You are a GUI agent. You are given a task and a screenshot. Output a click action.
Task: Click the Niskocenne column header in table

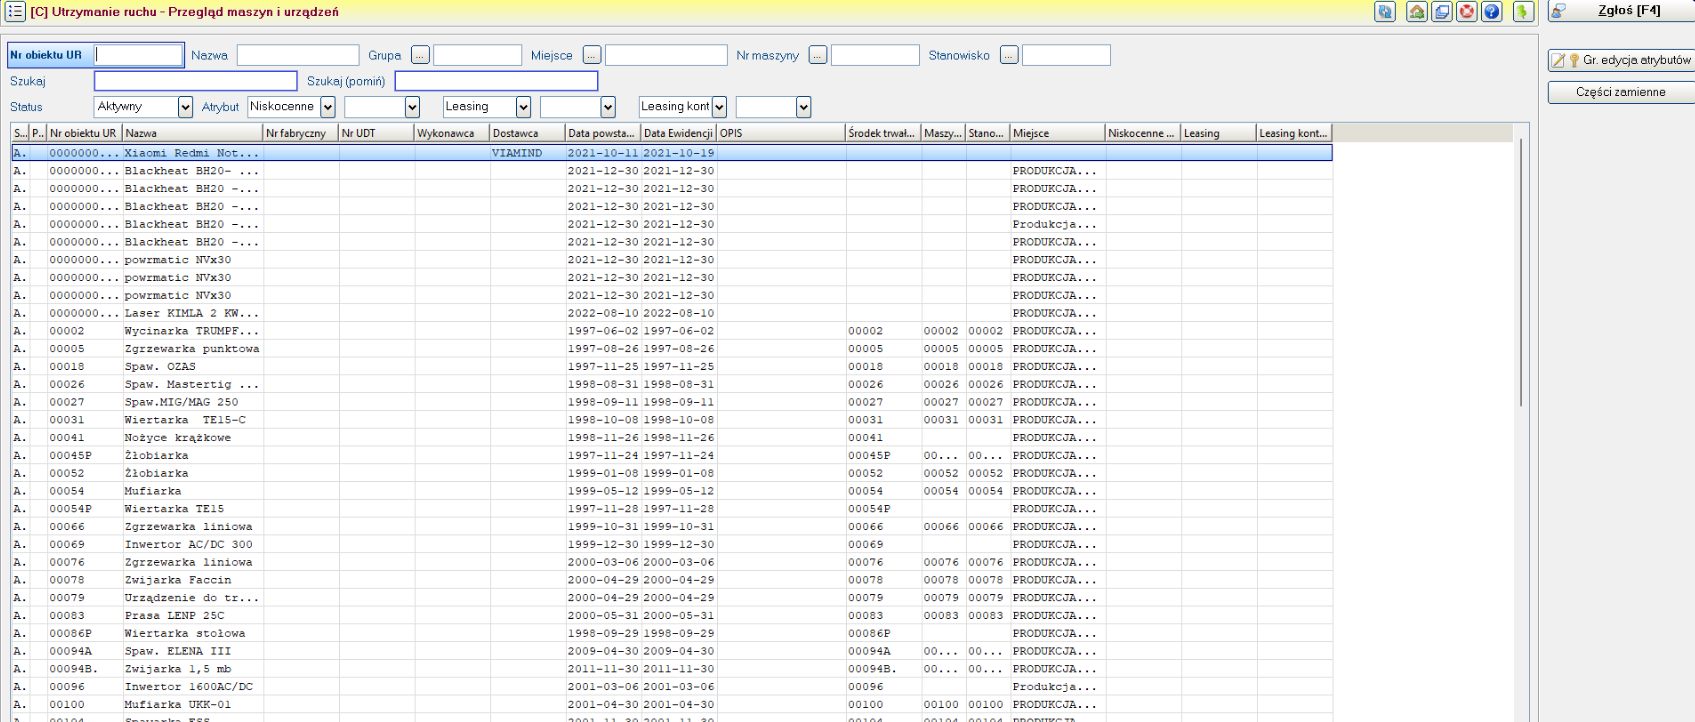(x=1143, y=133)
